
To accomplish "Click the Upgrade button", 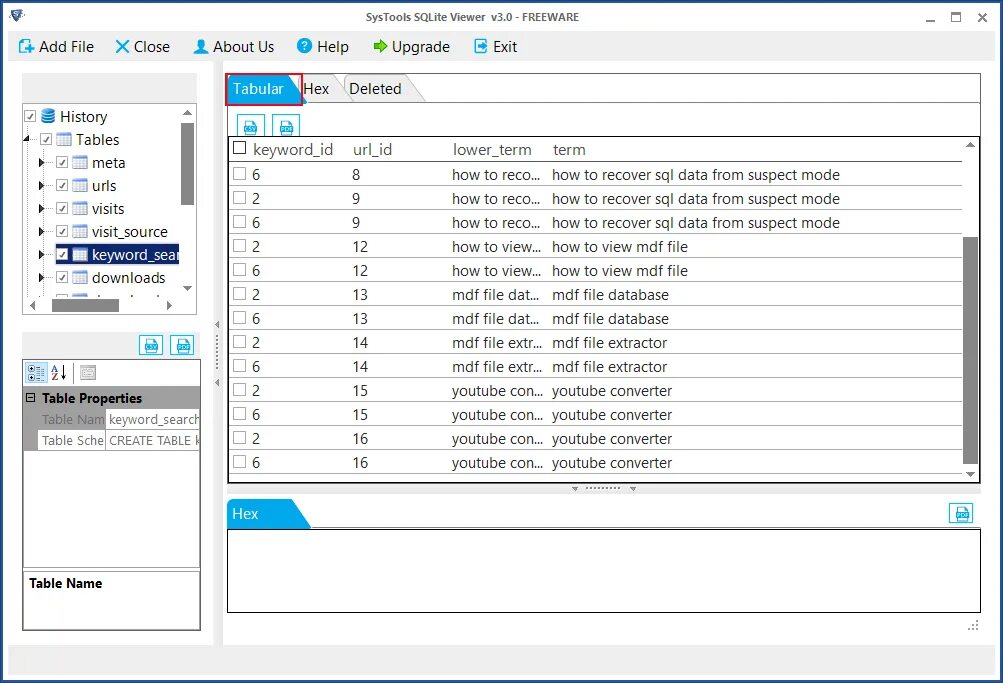I will [411, 47].
